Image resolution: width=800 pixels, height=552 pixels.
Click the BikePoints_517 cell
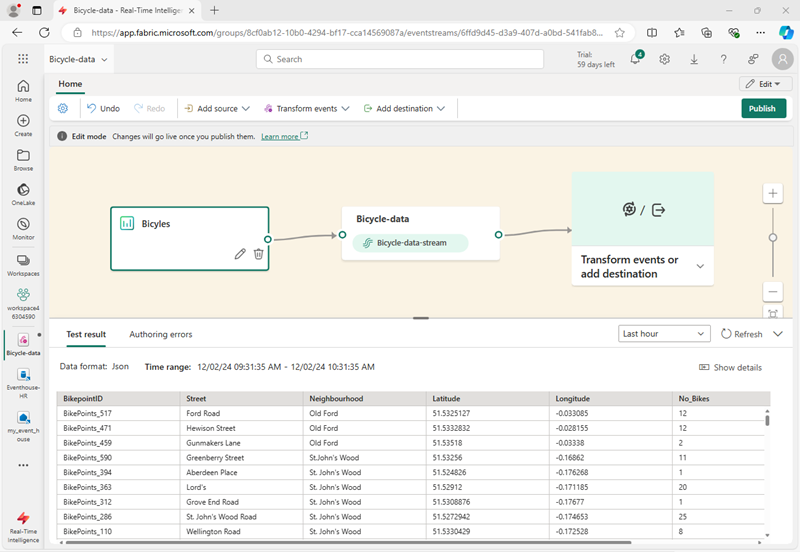(x=118, y=413)
